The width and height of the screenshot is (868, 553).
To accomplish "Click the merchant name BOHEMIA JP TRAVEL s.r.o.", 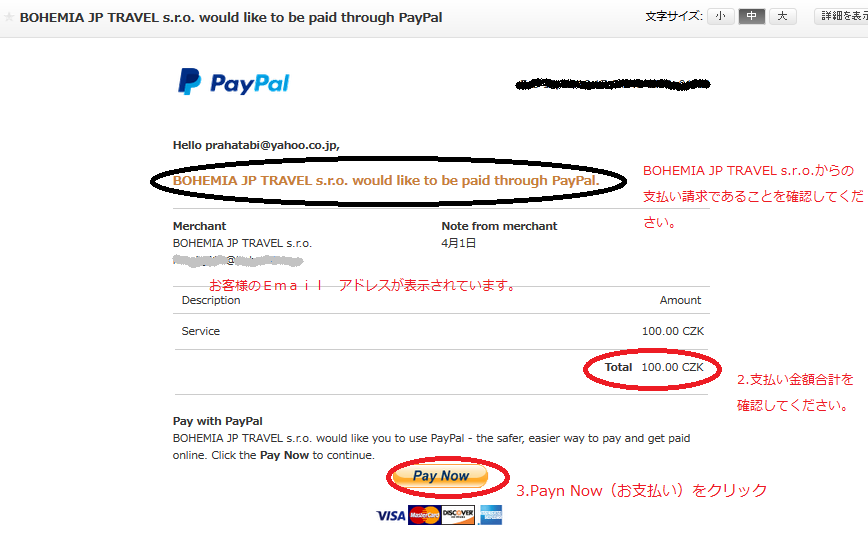I will 242,243.
